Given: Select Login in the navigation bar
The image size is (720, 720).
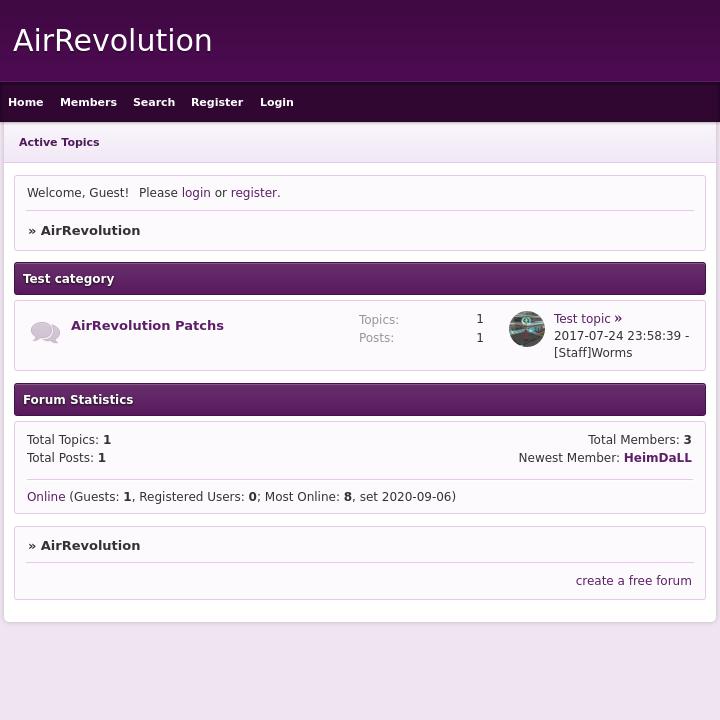Looking at the screenshot, I should coord(277,102).
